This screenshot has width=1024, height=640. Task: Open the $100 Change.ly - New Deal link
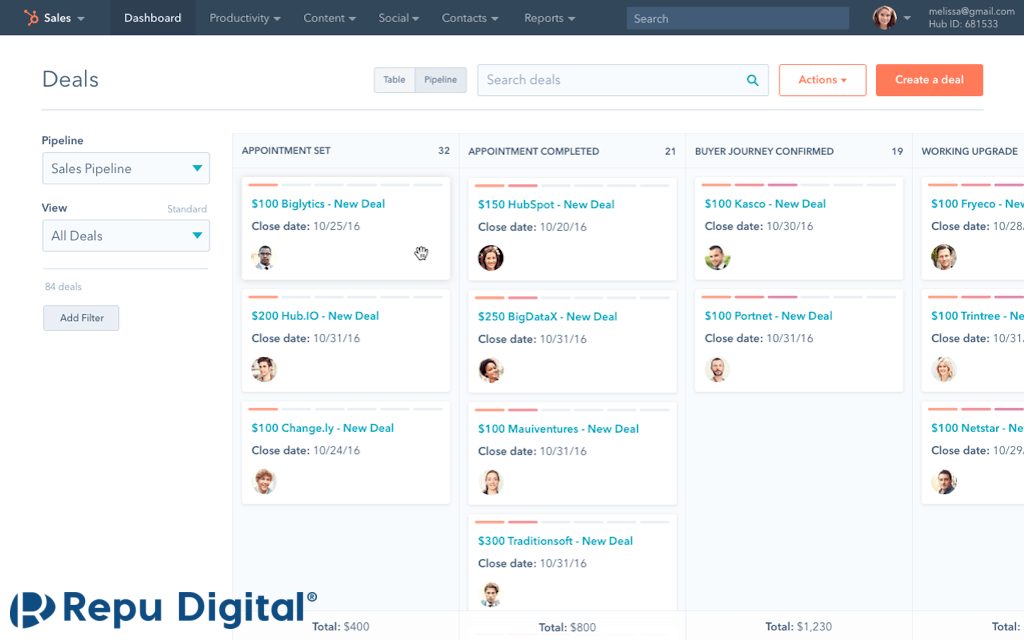323,428
